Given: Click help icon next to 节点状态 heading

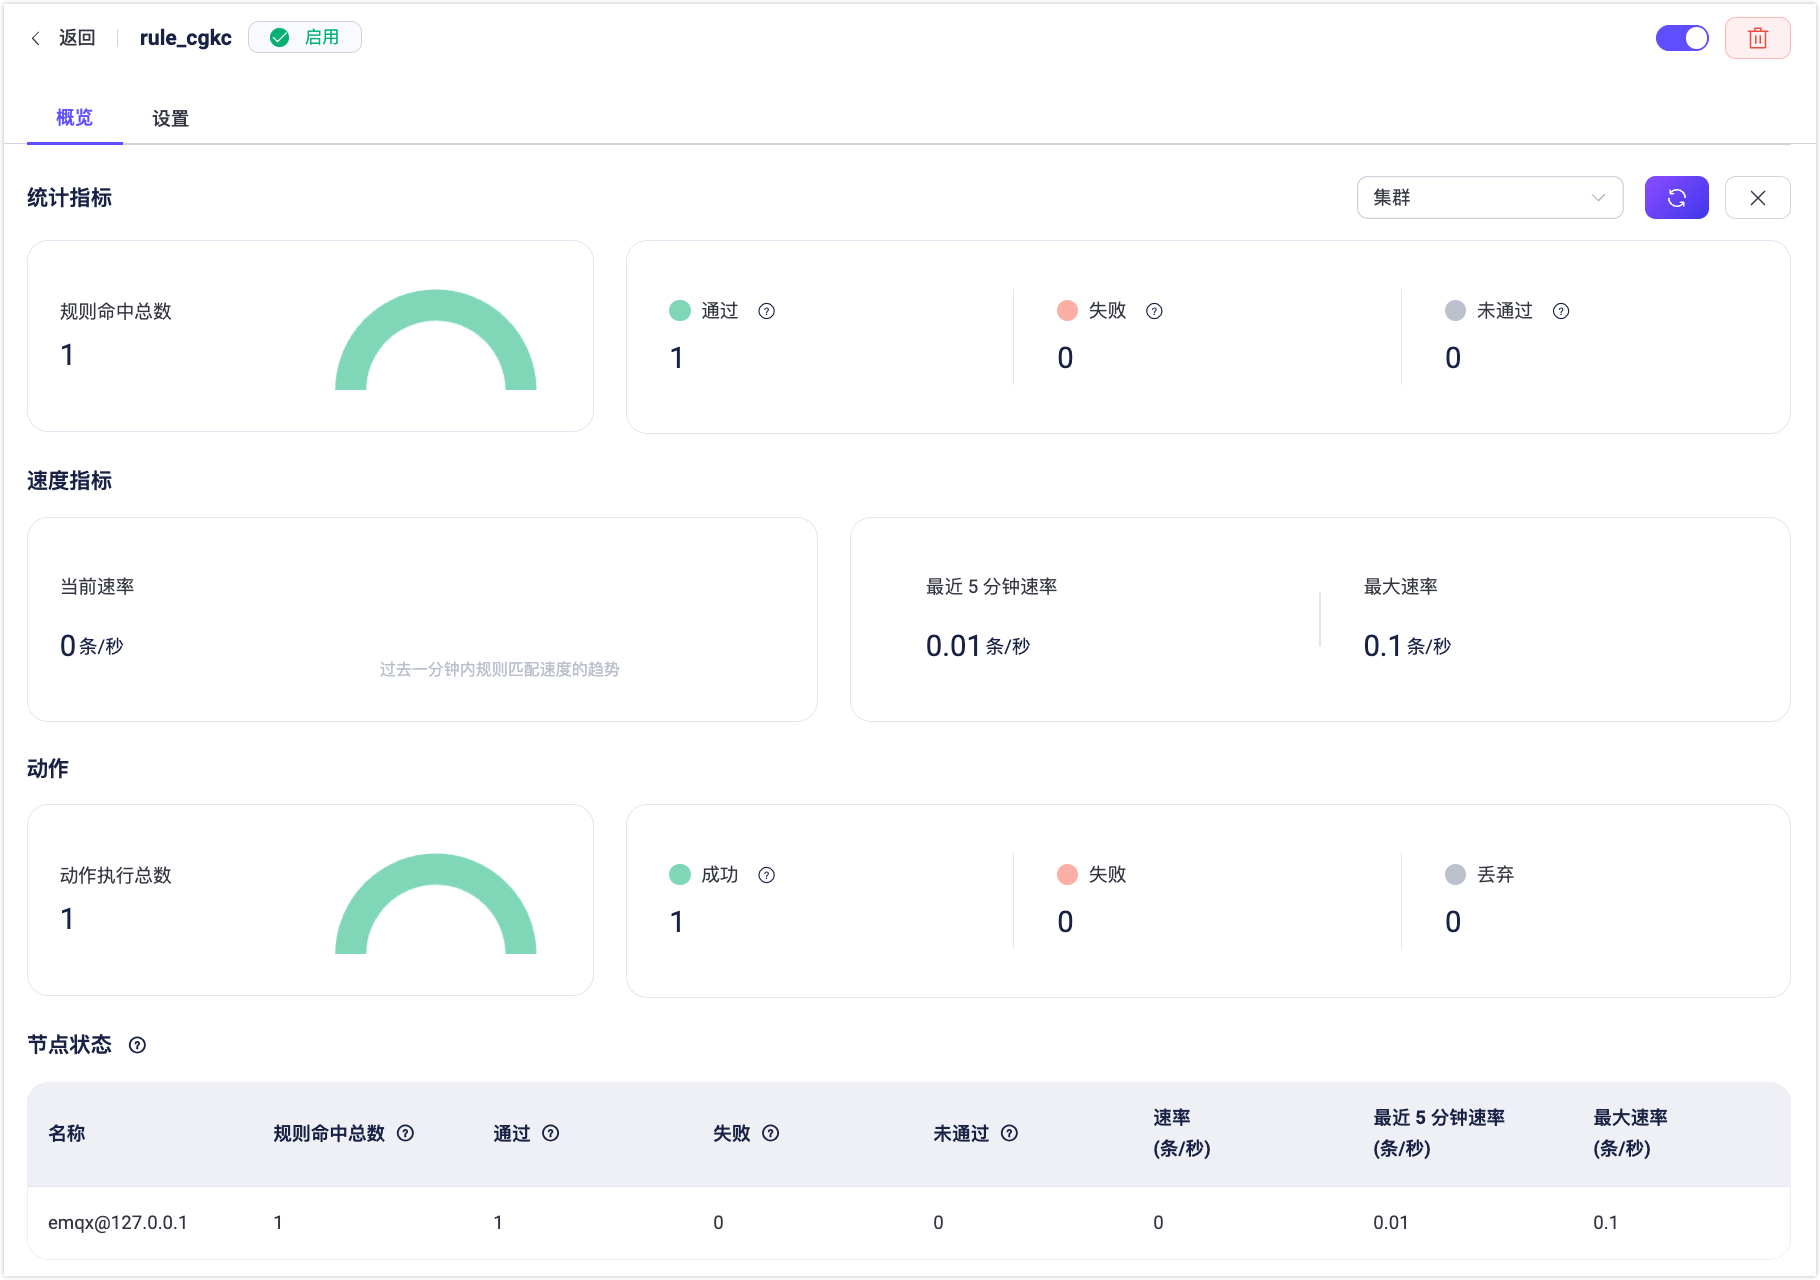Looking at the screenshot, I should tap(138, 1045).
